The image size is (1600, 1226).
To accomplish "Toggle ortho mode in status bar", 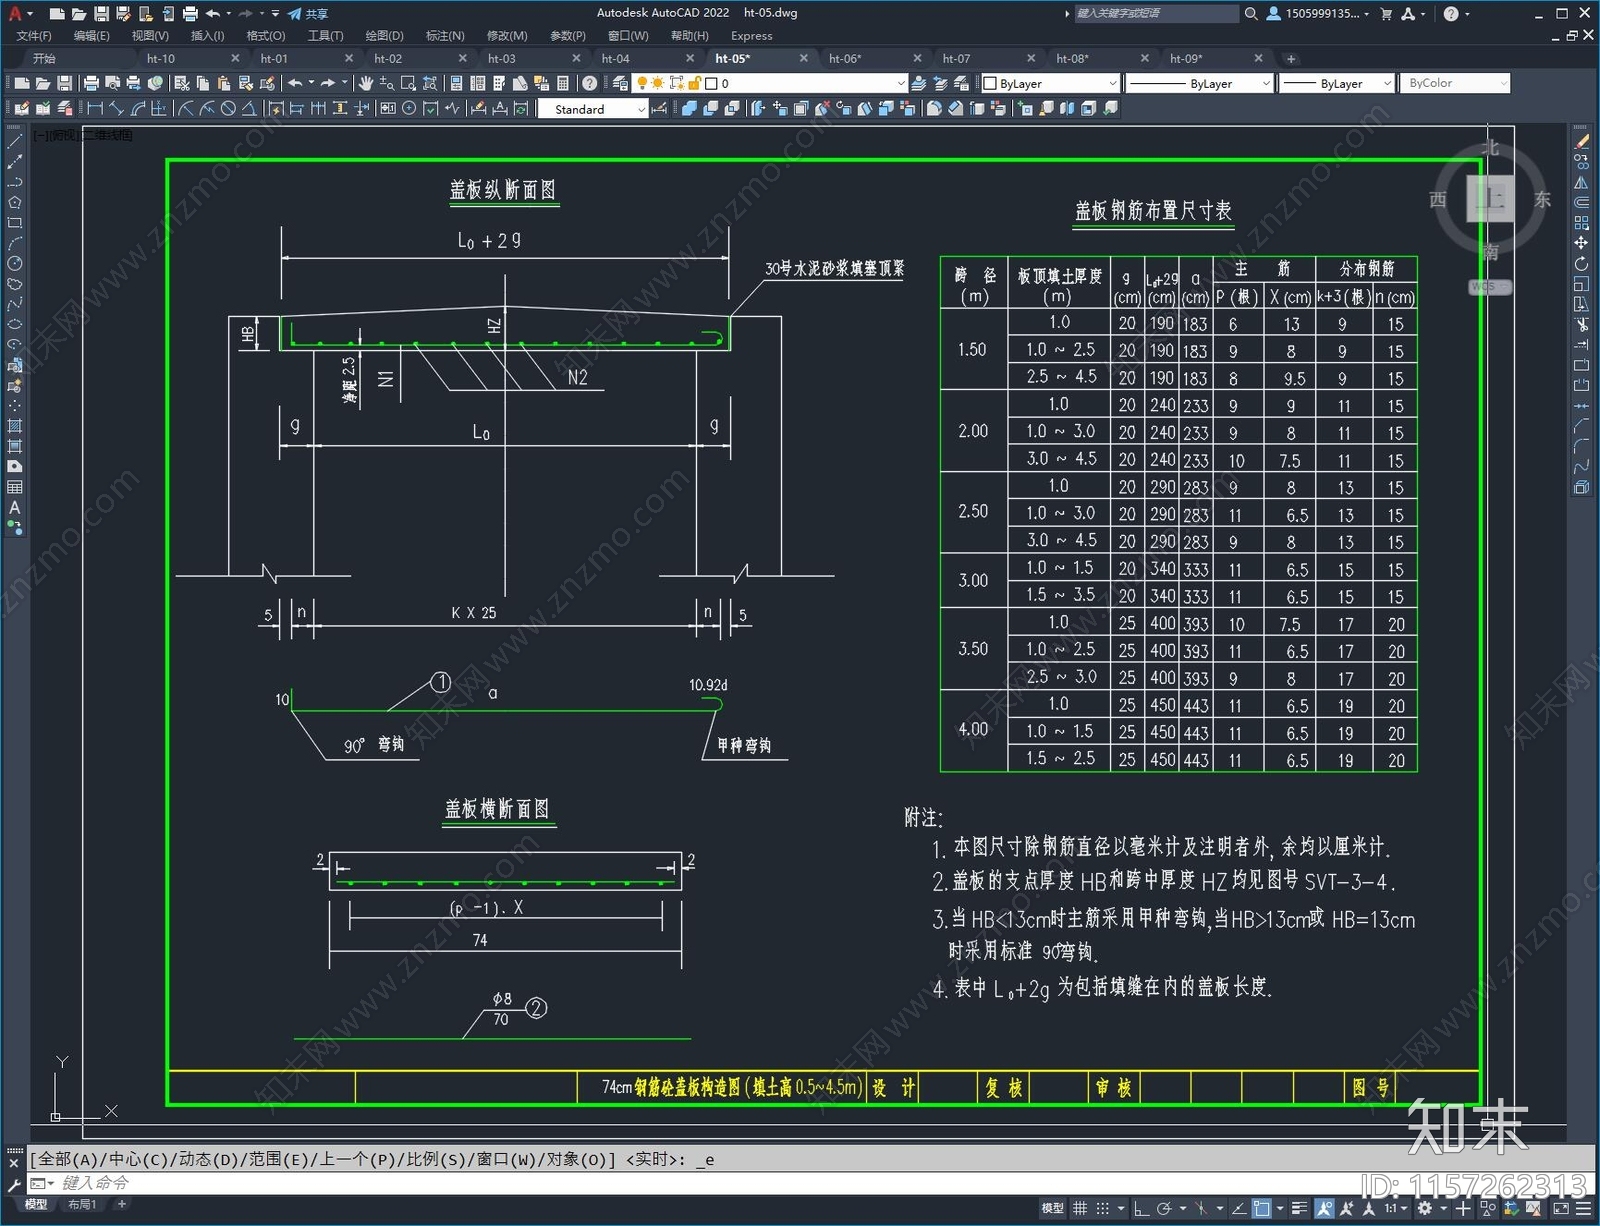I will pyautogui.click(x=1141, y=1208).
